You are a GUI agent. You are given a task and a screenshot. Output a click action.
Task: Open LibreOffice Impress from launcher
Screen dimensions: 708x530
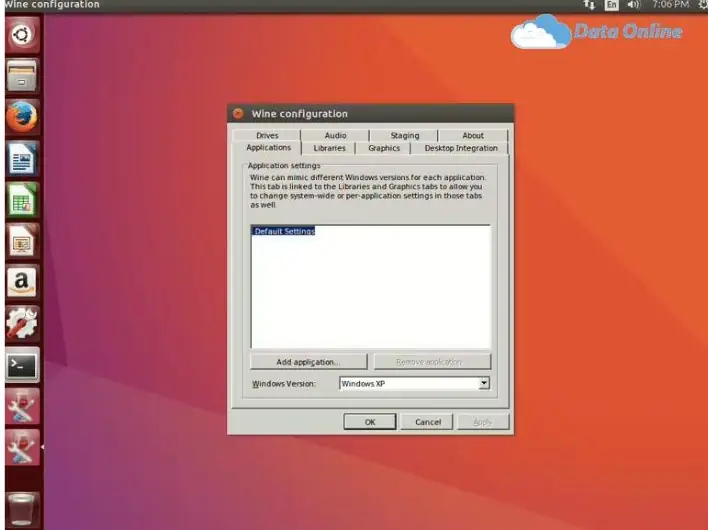point(22,242)
